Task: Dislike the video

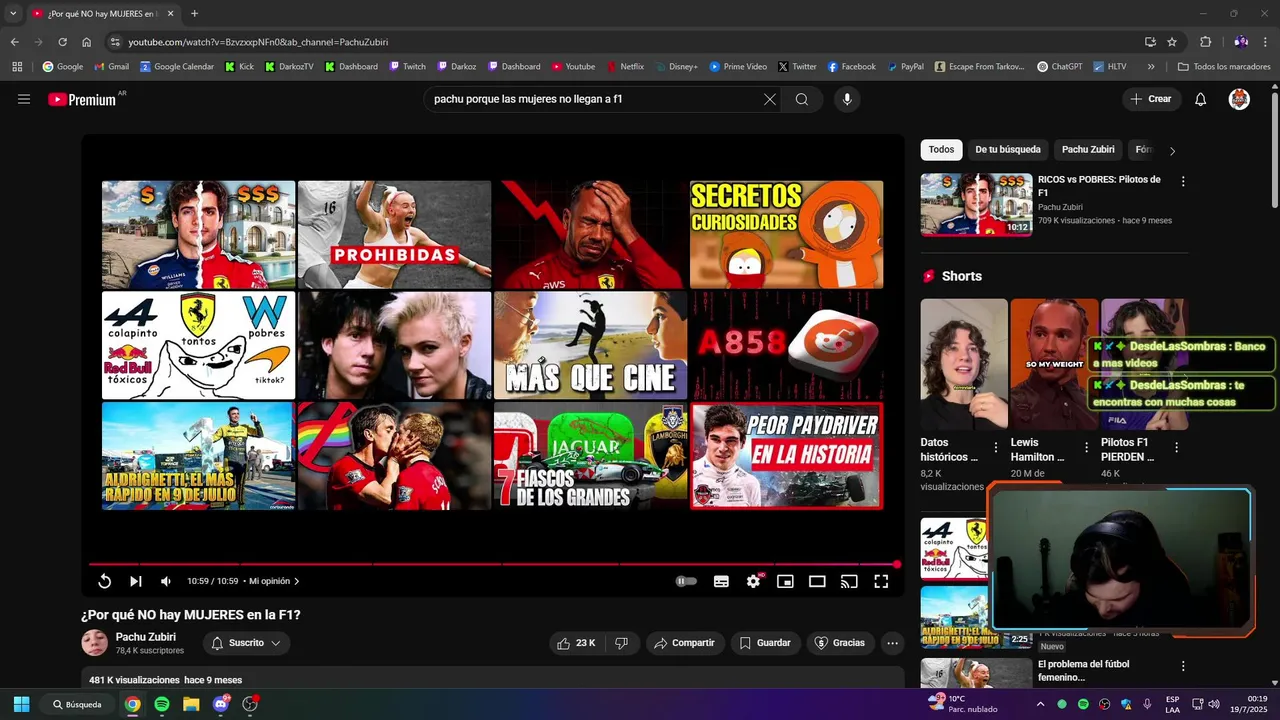Action: click(x=621, y=643)
